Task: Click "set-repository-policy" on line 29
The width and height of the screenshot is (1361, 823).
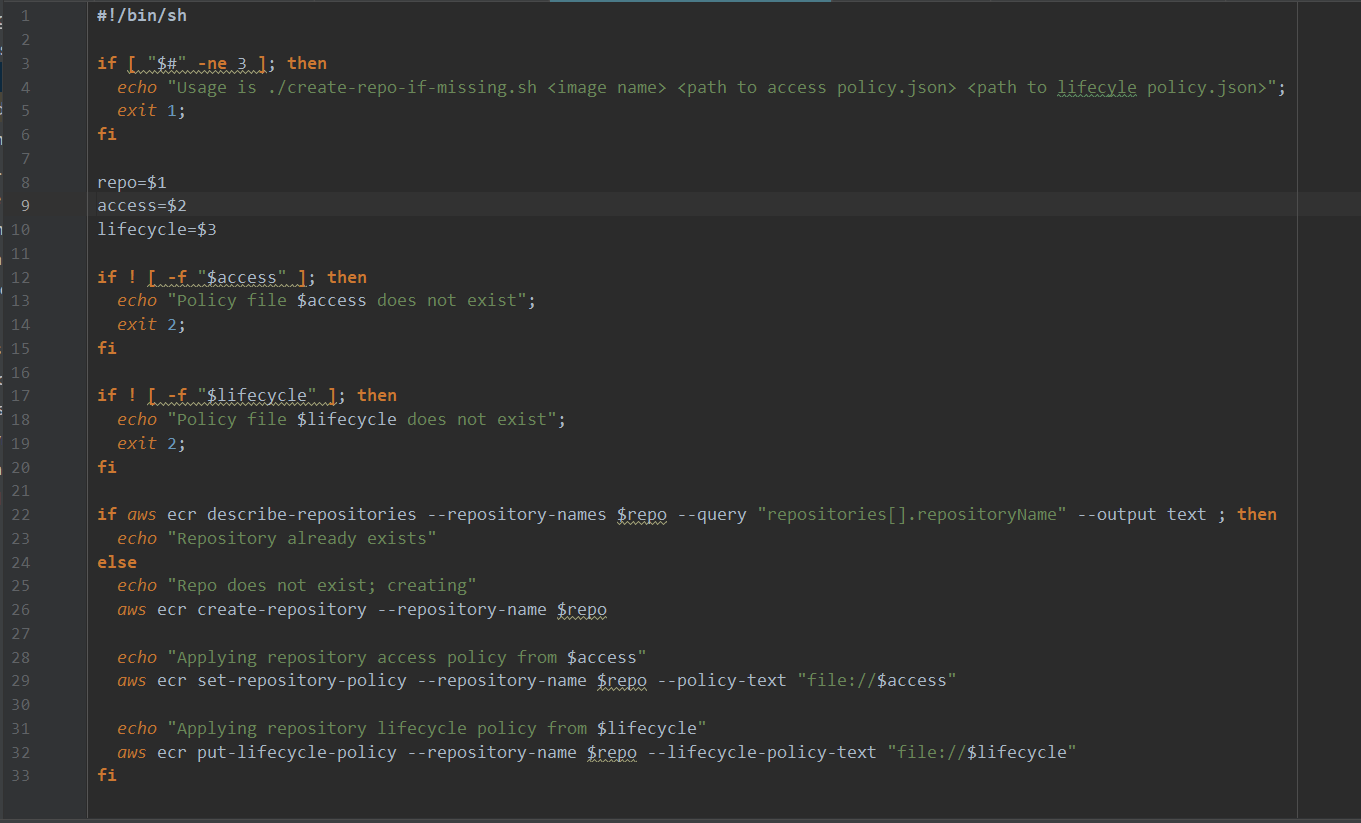Action: (x=302, y=682)
